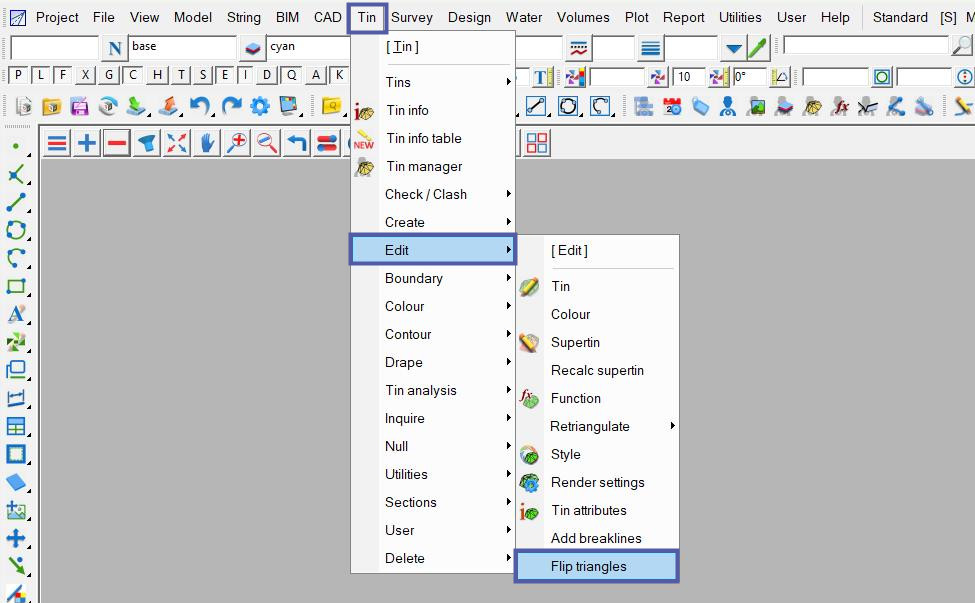Choose Render settings in Edit submenu
This screenshot has width=975, height=603.
598,482
